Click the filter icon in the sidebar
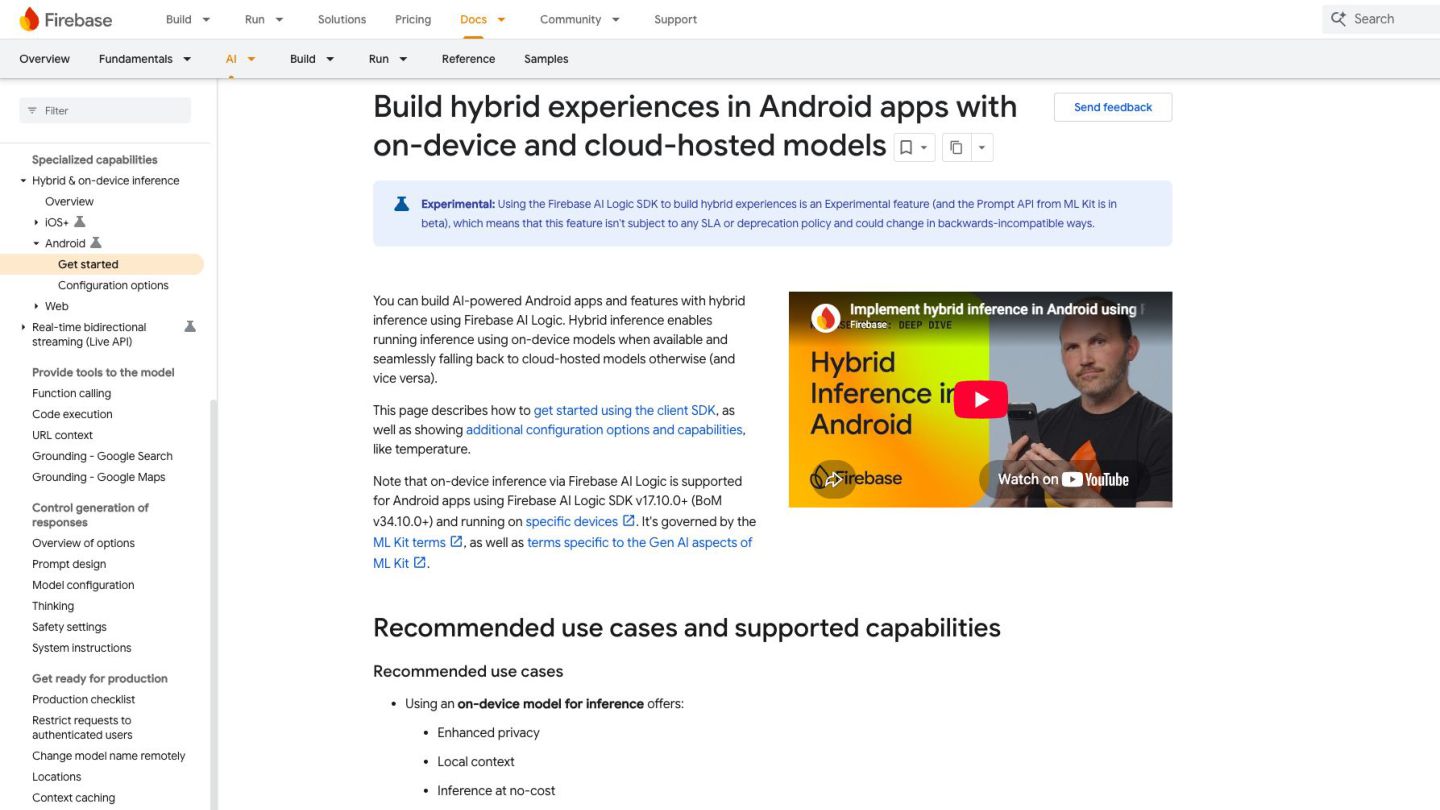Screen dimensions: 1440x810 click(32, 111)
